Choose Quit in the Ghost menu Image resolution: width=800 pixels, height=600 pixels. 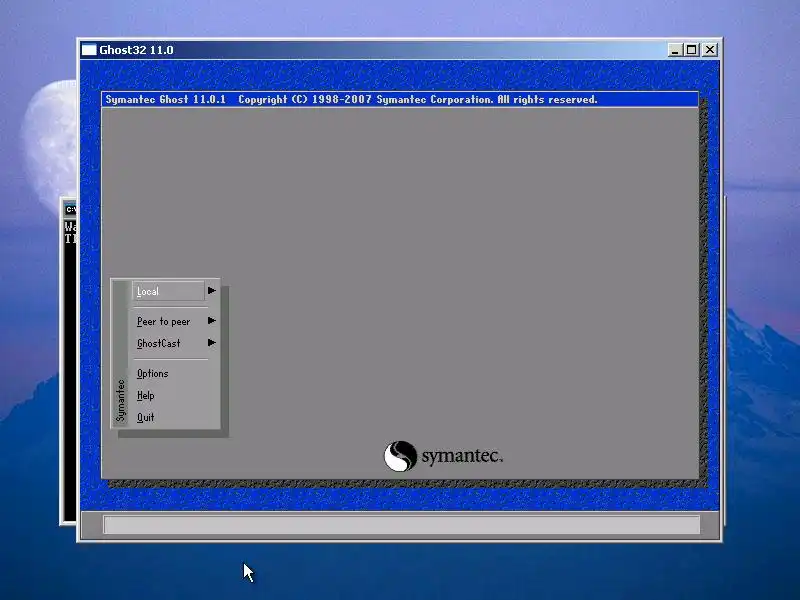[145, 417]
